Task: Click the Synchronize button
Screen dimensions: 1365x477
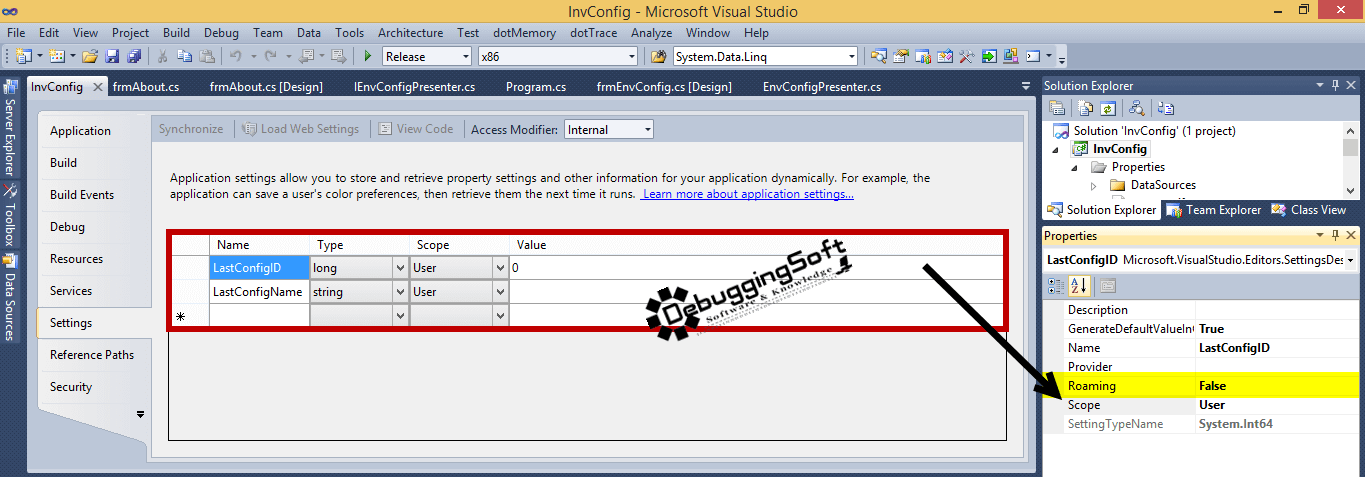Action: 191,129
